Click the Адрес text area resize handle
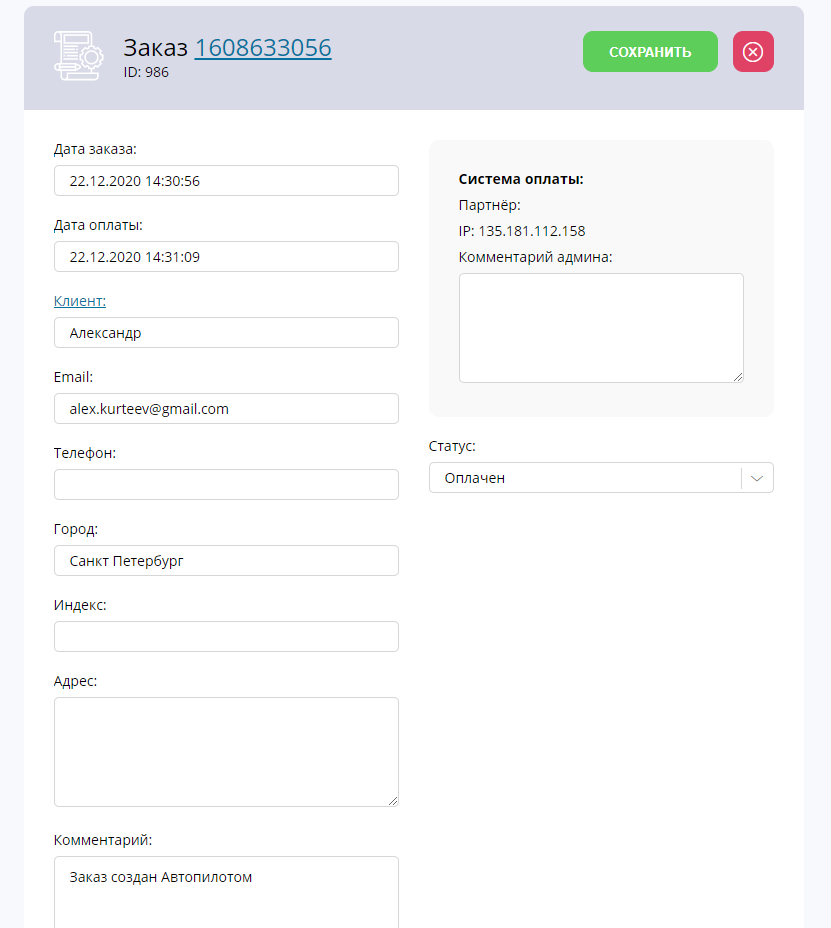 [393, 801]
